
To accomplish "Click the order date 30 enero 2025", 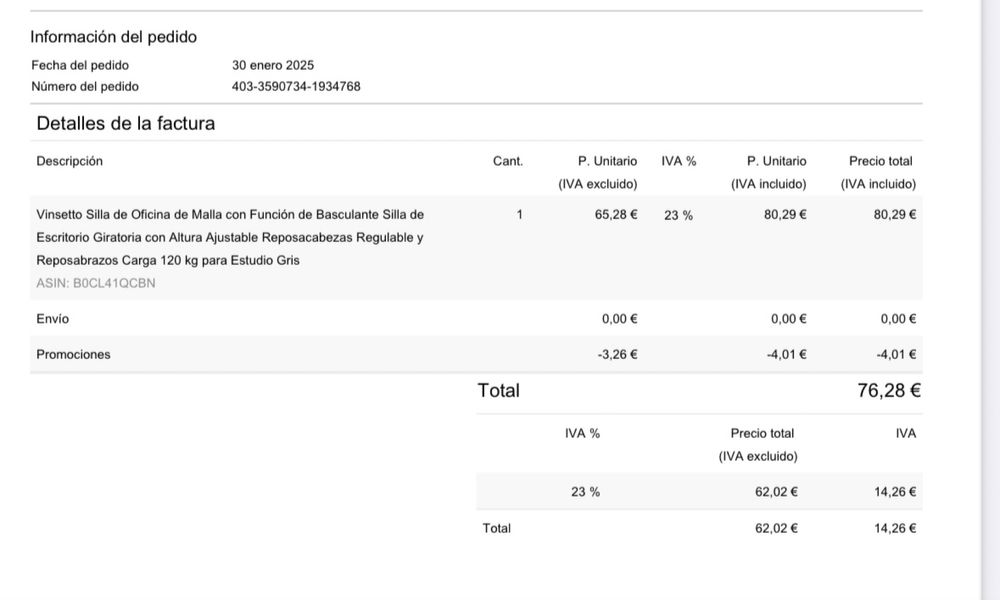I will pyautogui.click(x=273, y=66).
